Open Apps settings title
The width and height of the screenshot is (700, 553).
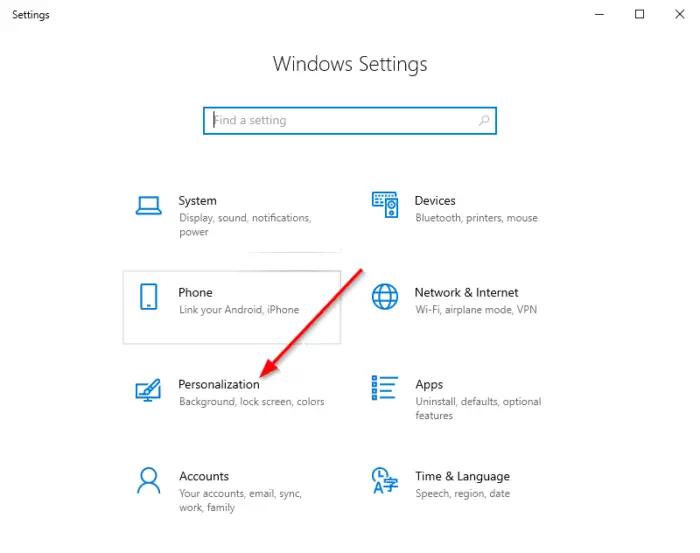coord(429,385)
